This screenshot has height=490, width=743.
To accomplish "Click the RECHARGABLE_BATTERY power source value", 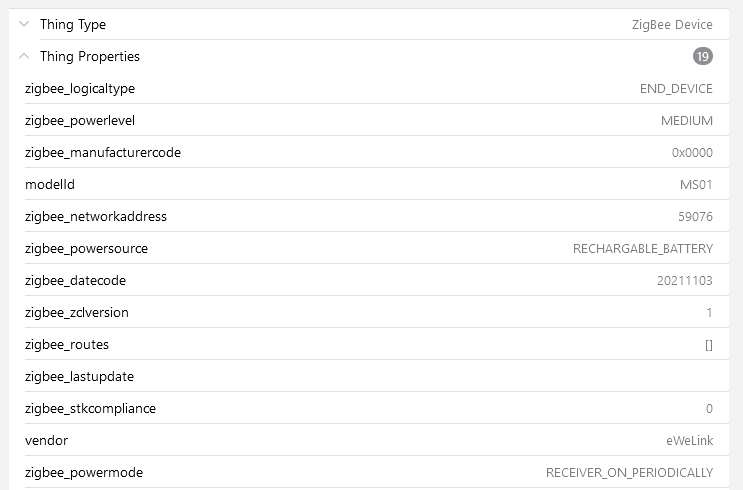I will [643, 249].
